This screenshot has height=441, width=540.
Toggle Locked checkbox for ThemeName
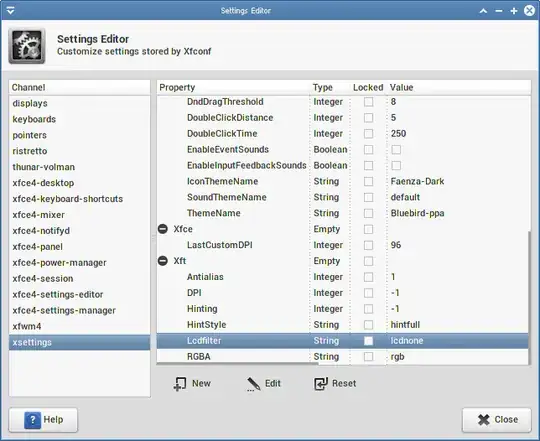[x=368, y=213]
